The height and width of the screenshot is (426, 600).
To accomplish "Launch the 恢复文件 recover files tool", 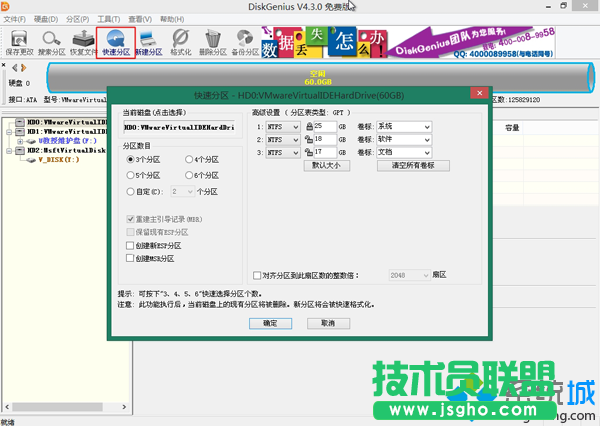I will 83,42.
